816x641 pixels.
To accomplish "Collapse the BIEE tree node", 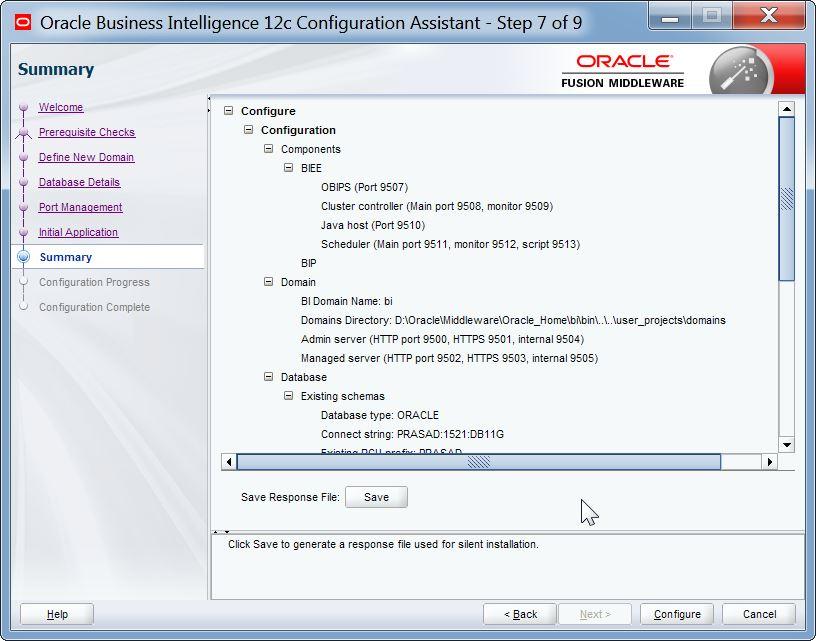I will [288, 168].
